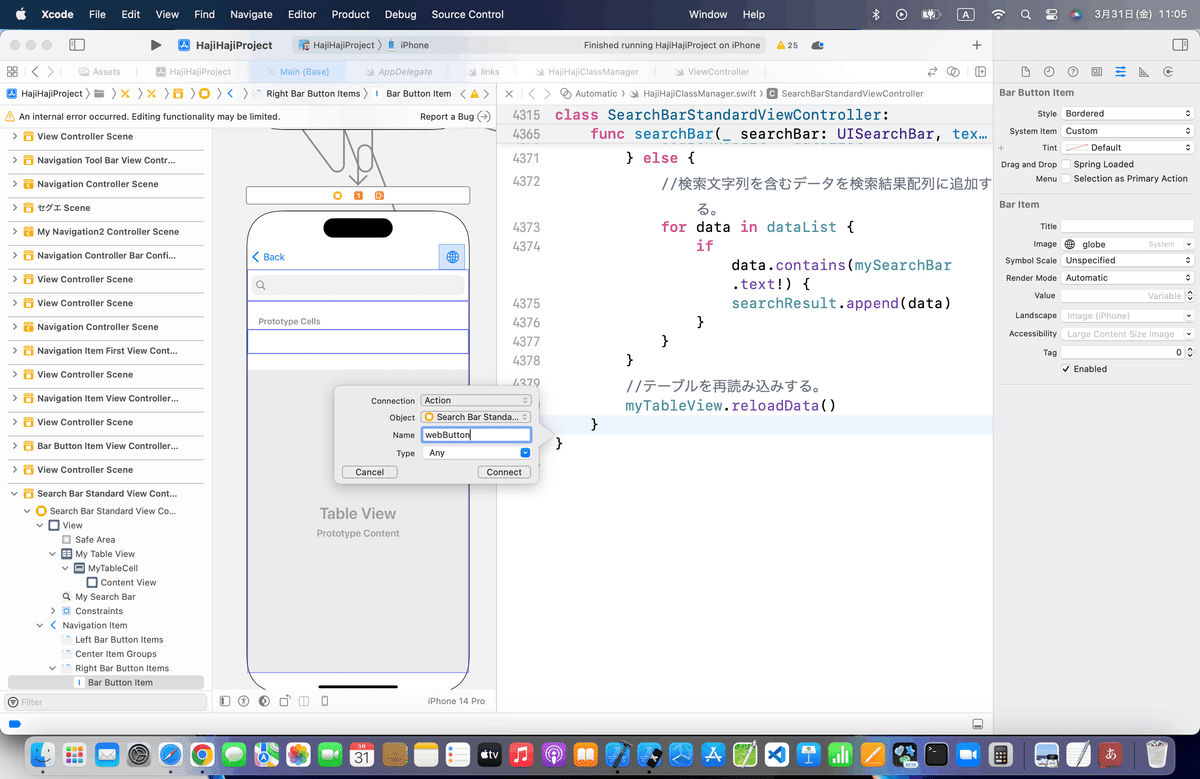Open the Editor menu
The width and height of the screenshot is (1200, 779).
pyautogui.click(x=301, y=15)
